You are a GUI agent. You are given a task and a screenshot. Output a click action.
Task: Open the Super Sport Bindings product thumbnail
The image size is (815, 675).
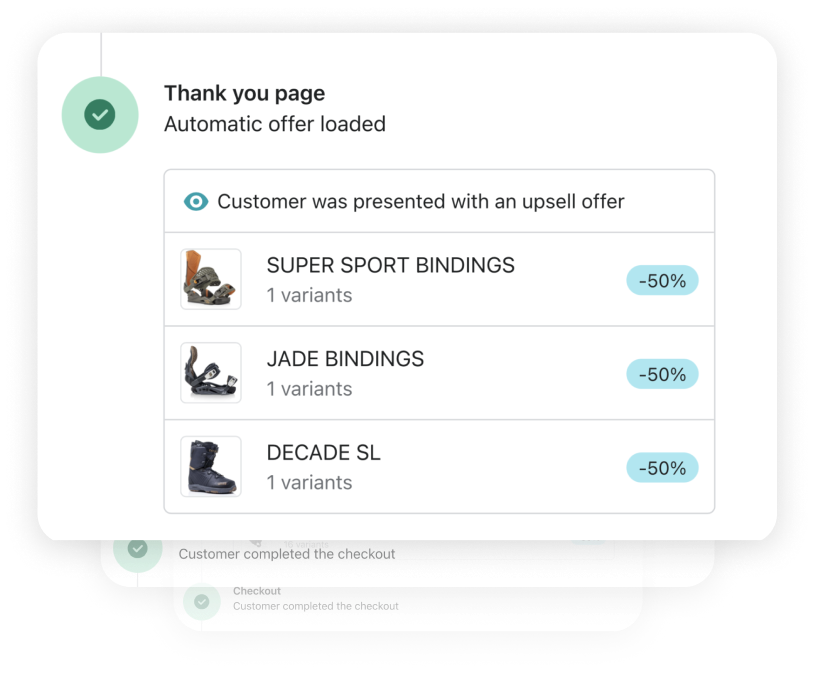[x=211, y=279]
